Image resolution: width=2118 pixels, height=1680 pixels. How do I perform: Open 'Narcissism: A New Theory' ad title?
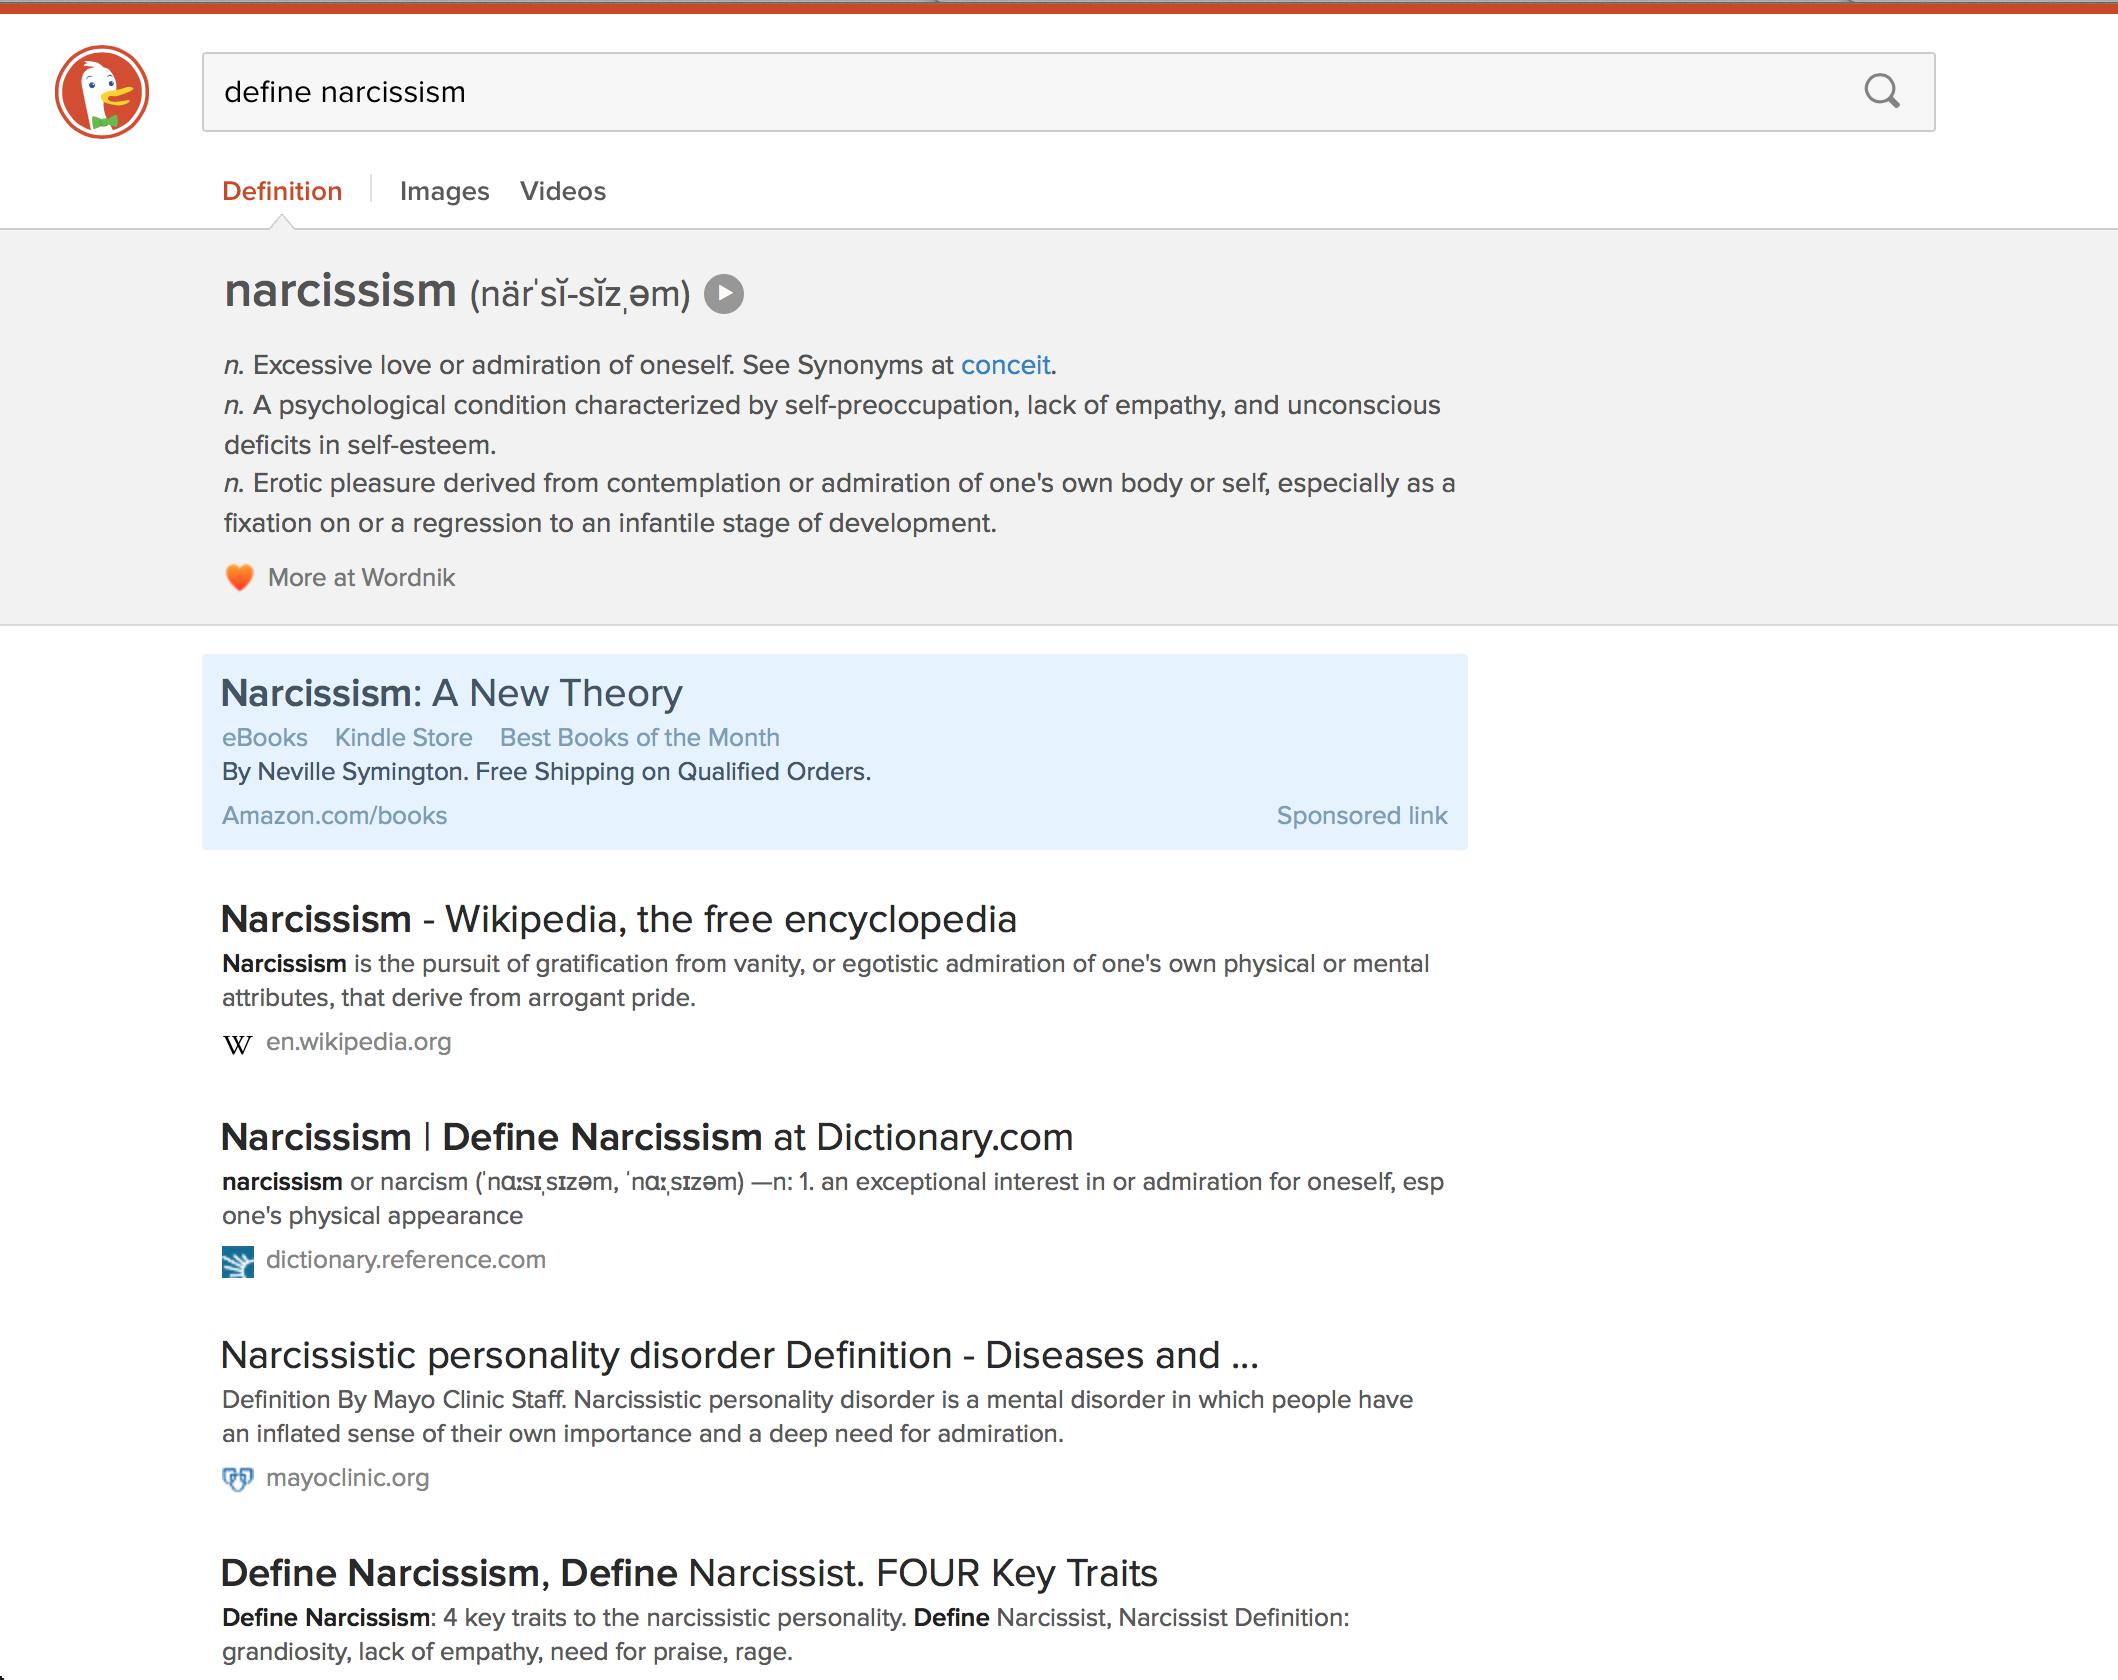(x=451, y=693)
